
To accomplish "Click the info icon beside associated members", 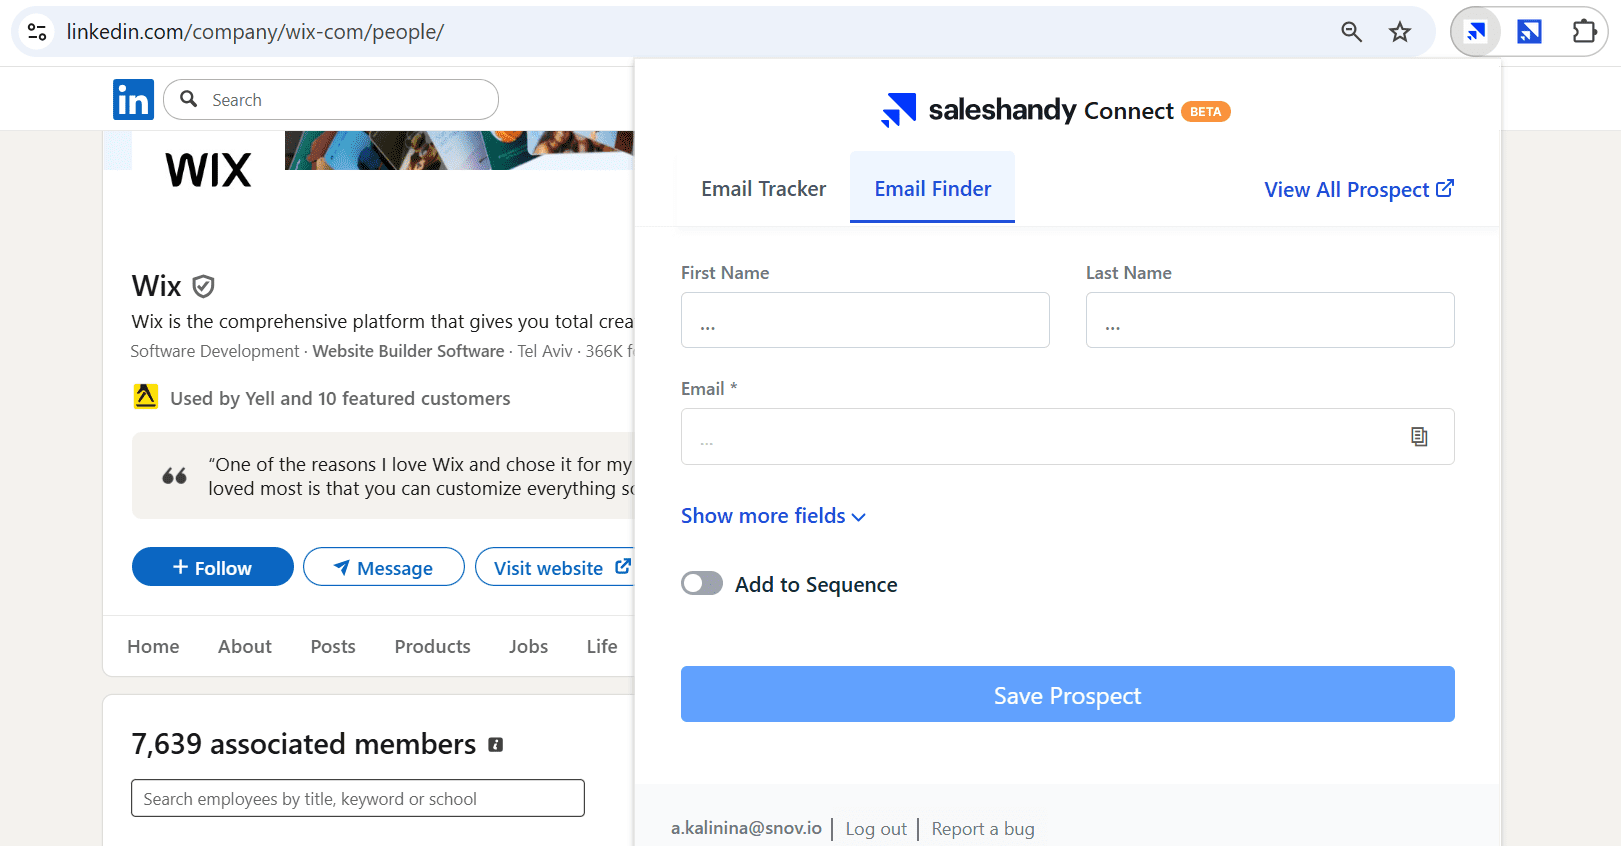I will [495, 745].
